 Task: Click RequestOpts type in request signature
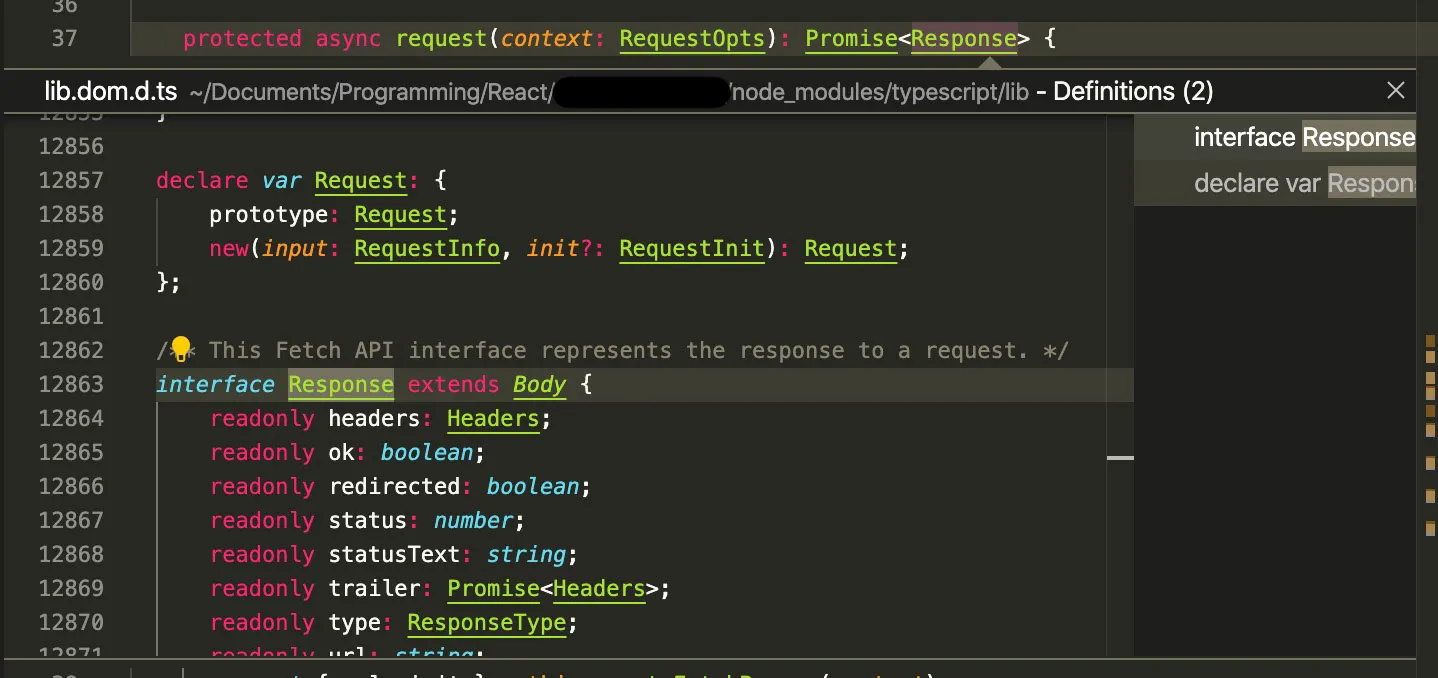coord(692,39)
